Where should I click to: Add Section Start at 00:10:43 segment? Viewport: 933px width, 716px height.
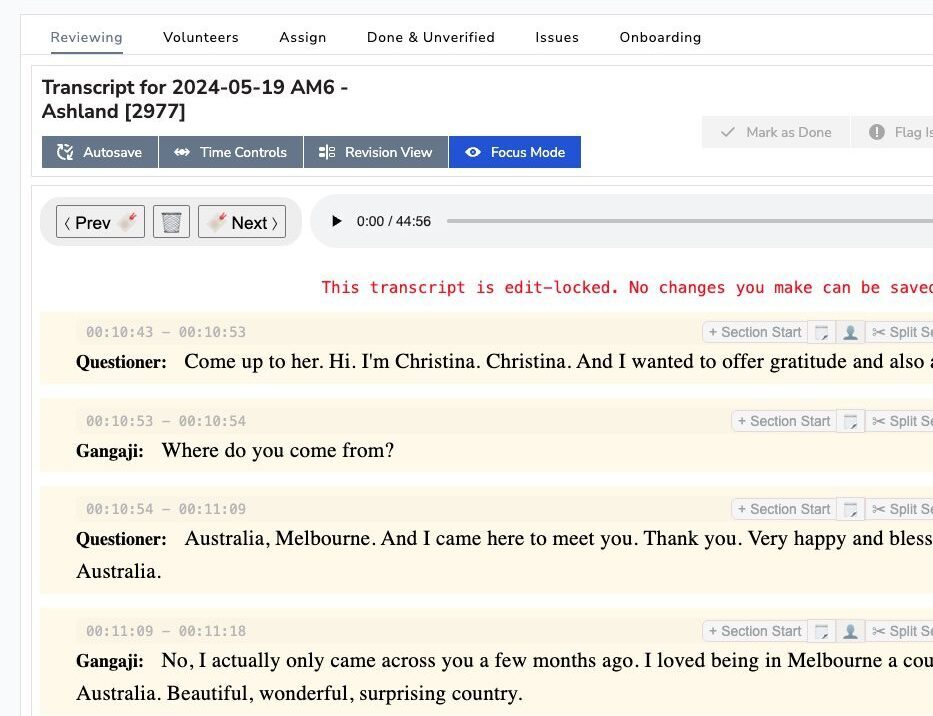[755, 332]
